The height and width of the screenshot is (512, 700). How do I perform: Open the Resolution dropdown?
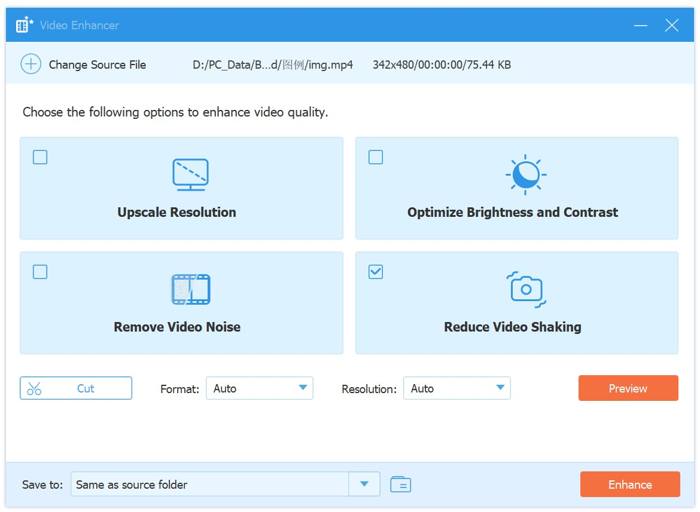457,388
